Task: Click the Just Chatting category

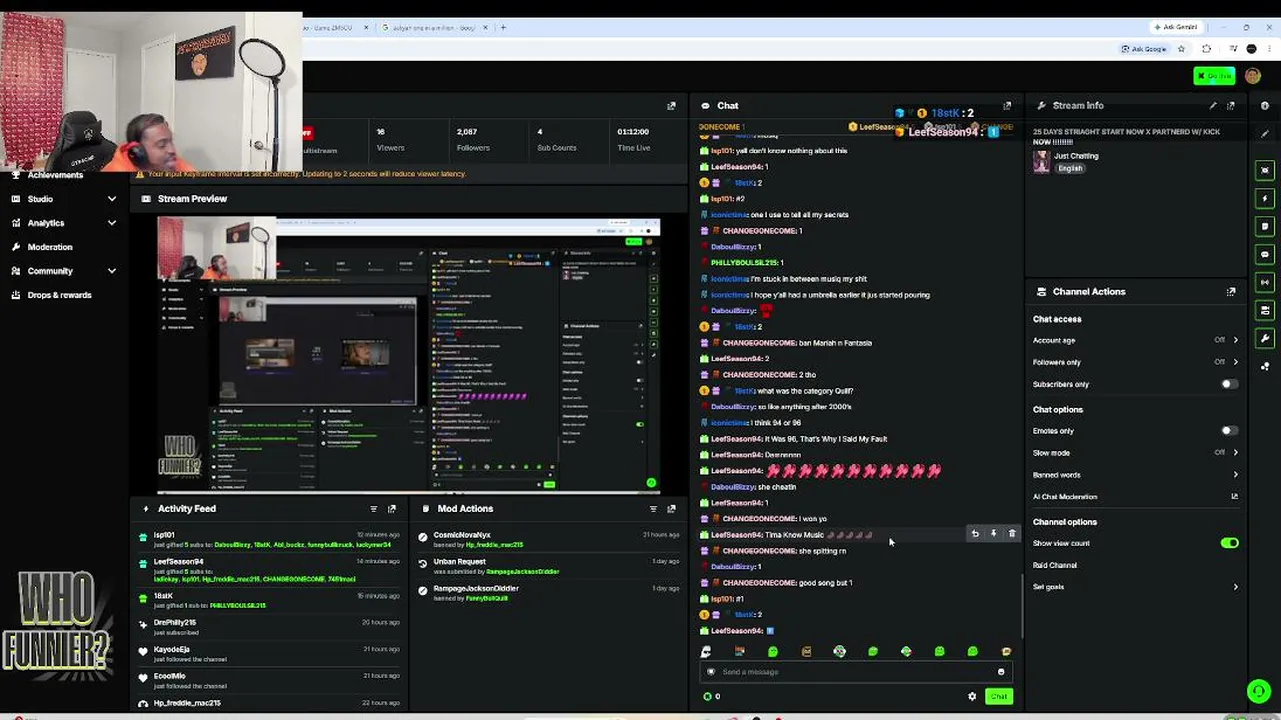Action: [1076, 156]
